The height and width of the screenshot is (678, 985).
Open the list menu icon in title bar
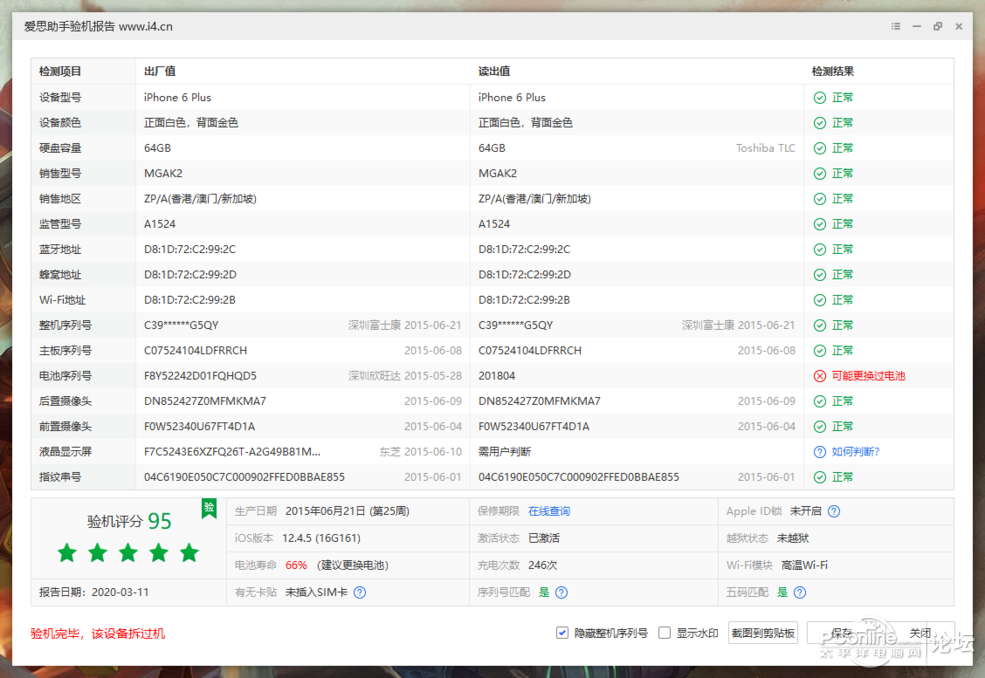click(896, 26)
